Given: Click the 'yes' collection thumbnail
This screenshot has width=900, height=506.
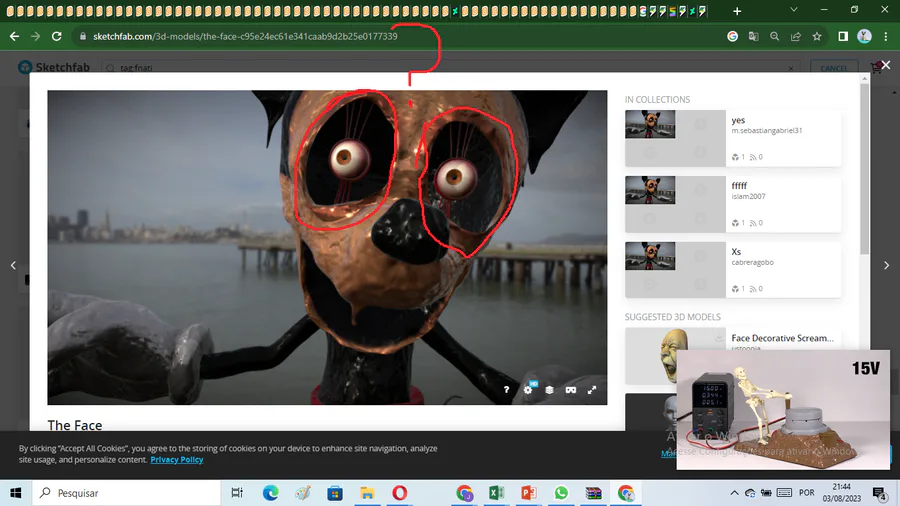Looking at the screenshot, I should pos(650,124).
